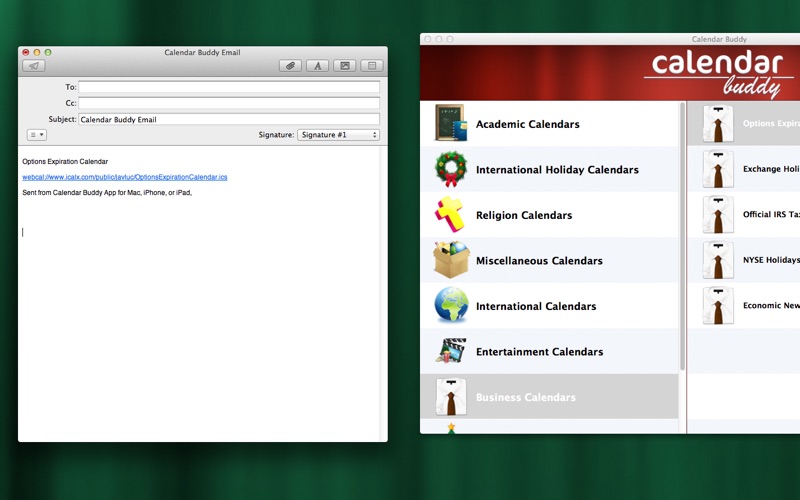
Task: Click the shirt icon next to Economic News
Action: [718, 305]
